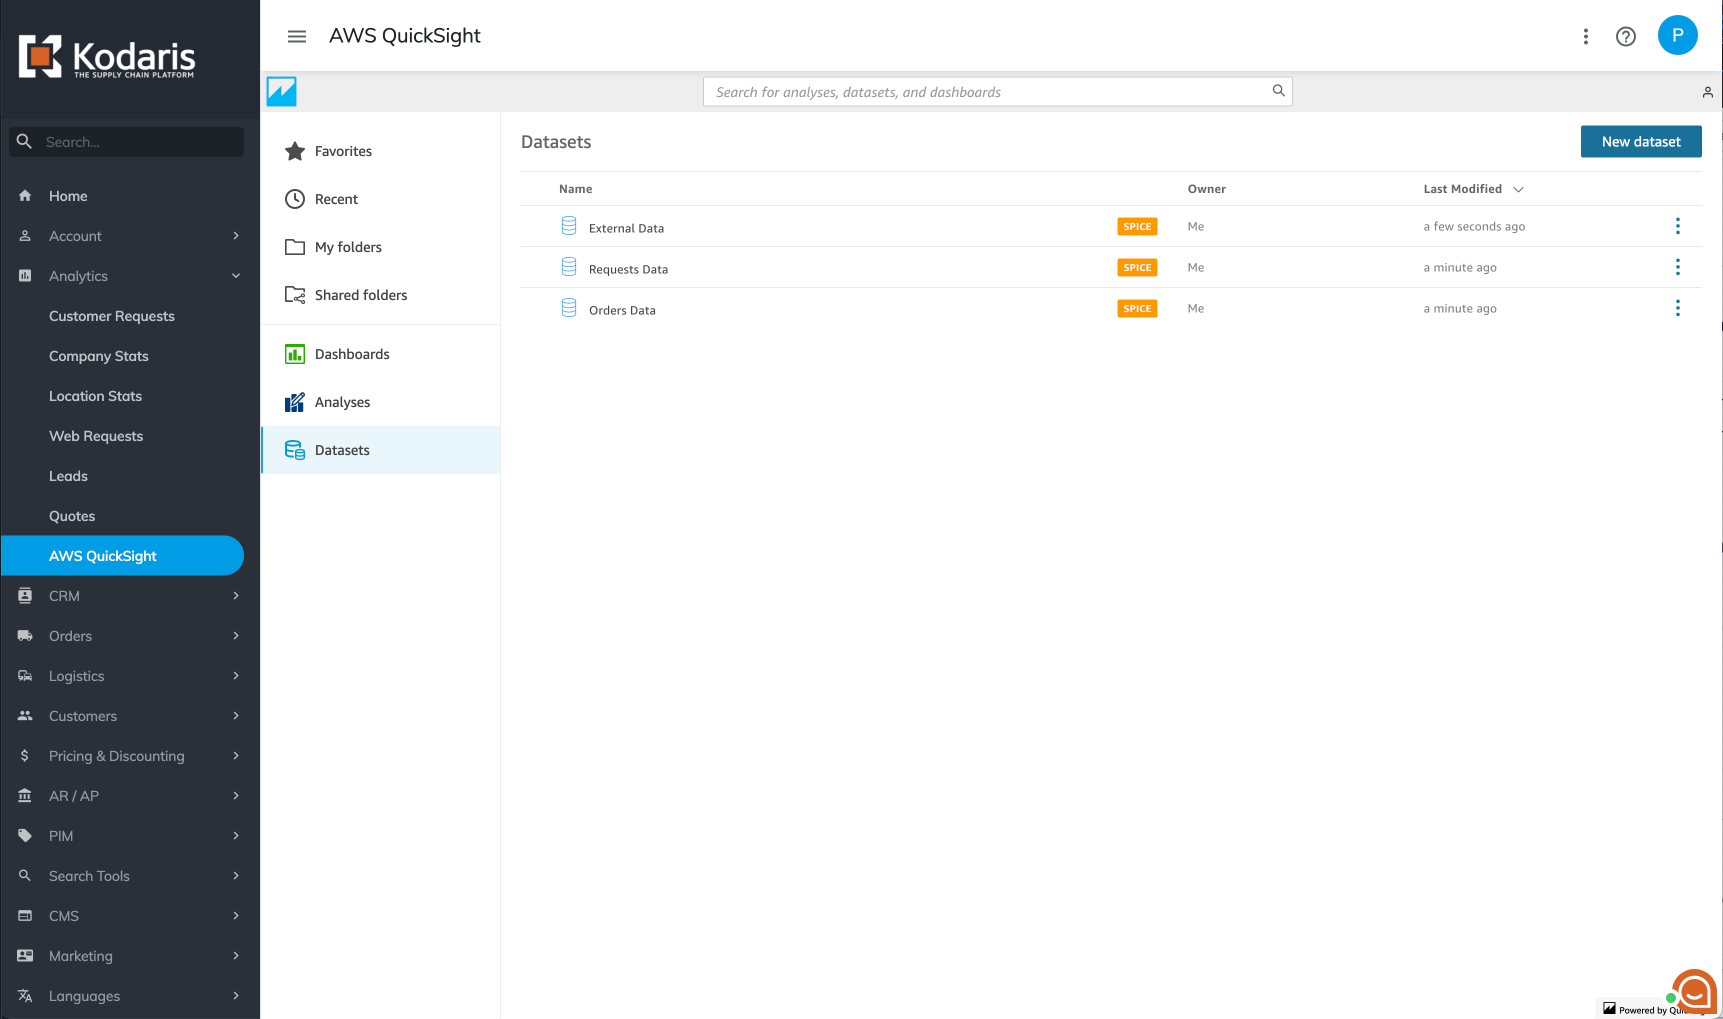Expand the Marketing menu chevron
Screen dimensions: 1723x1019
[x=236, y=956]
